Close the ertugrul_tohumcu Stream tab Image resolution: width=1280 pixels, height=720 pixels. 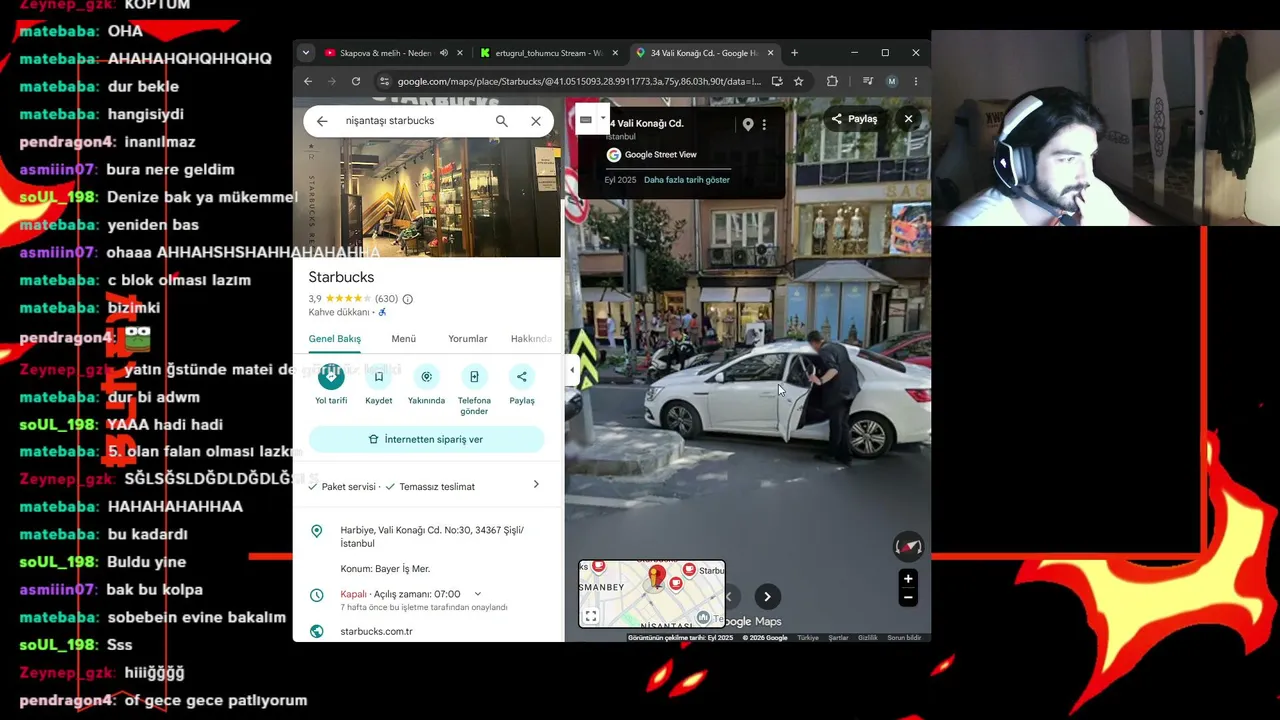coord(615,53)
